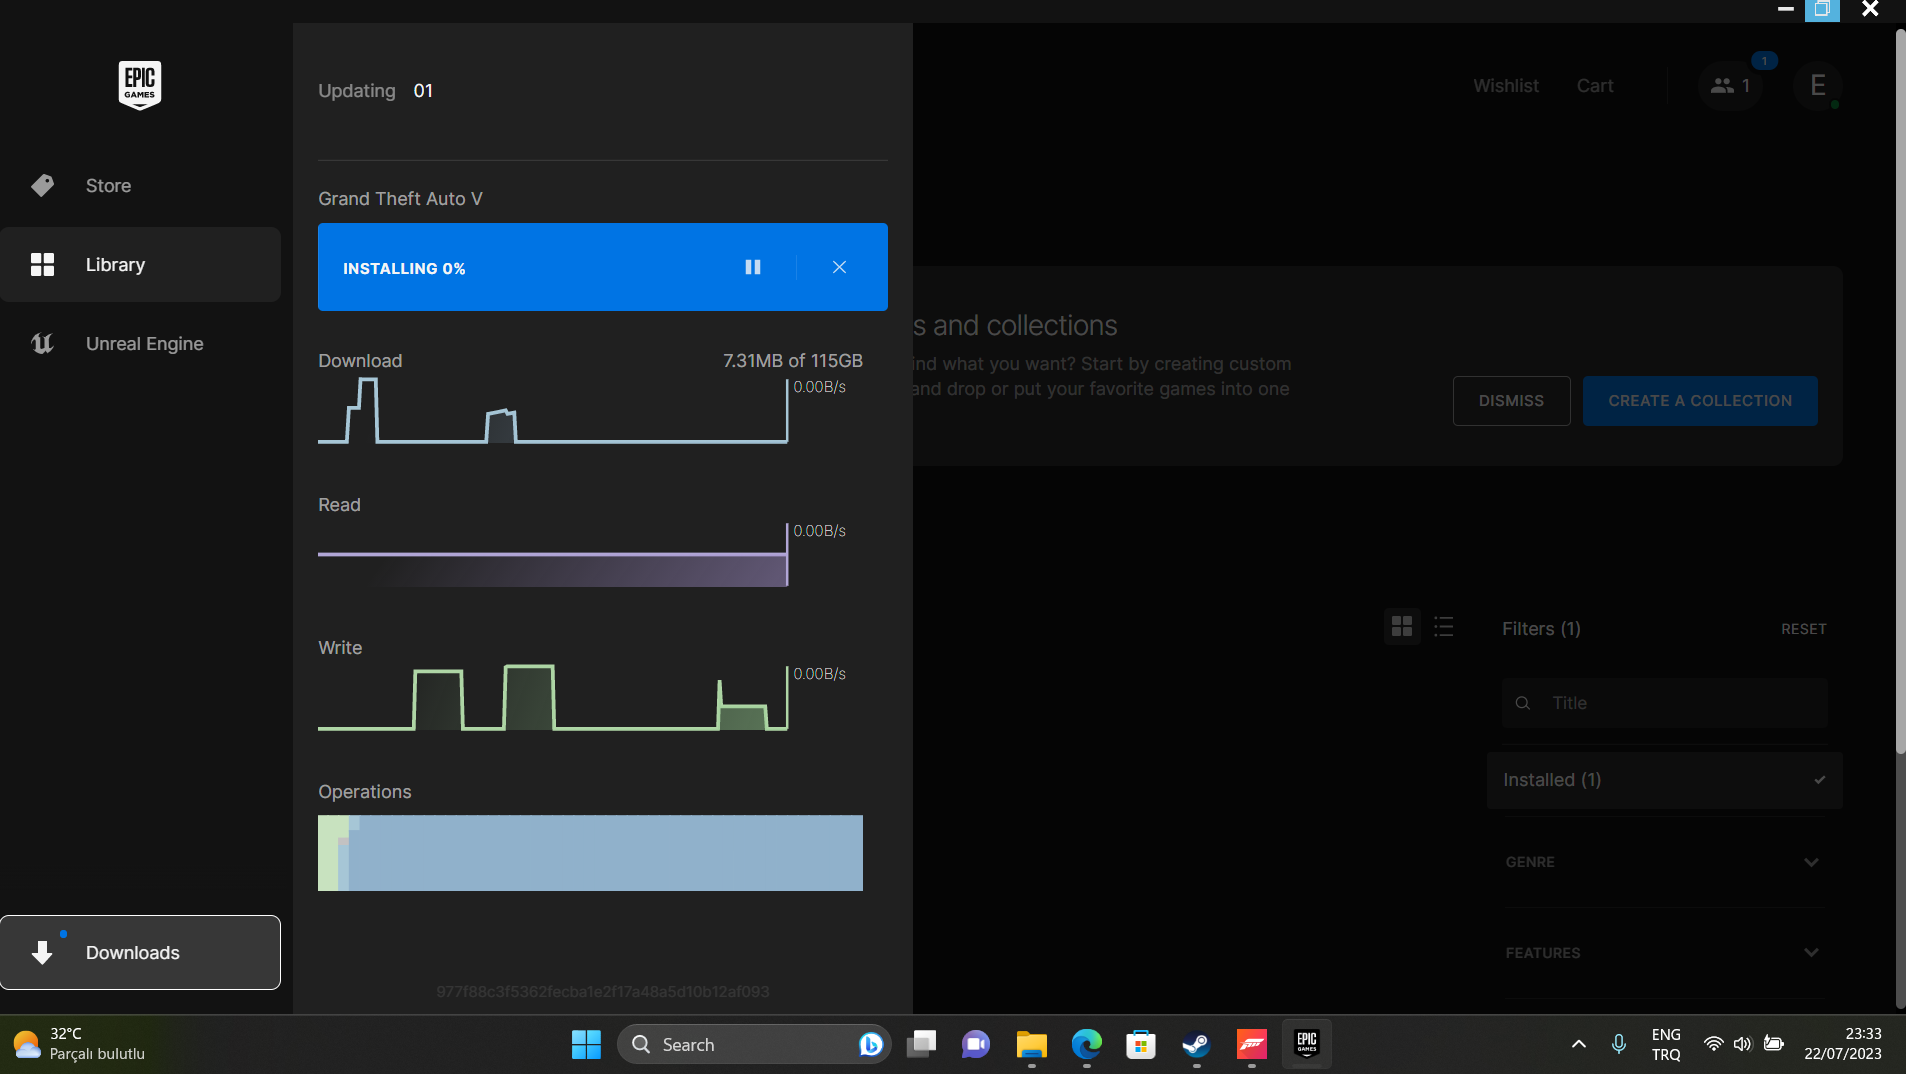
Task: Open Bing Chat icon in search box
Action: [871, 1045]
